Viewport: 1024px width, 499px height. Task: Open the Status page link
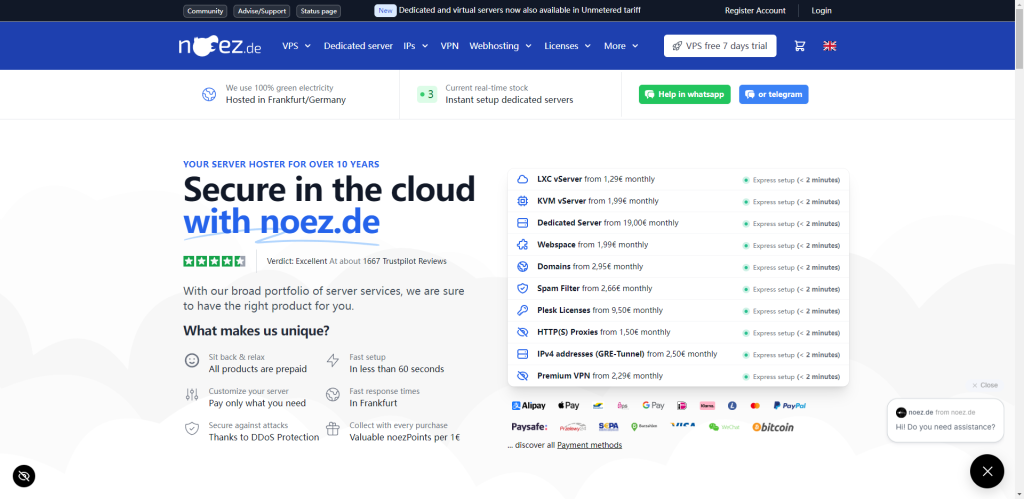pos(319,11)
